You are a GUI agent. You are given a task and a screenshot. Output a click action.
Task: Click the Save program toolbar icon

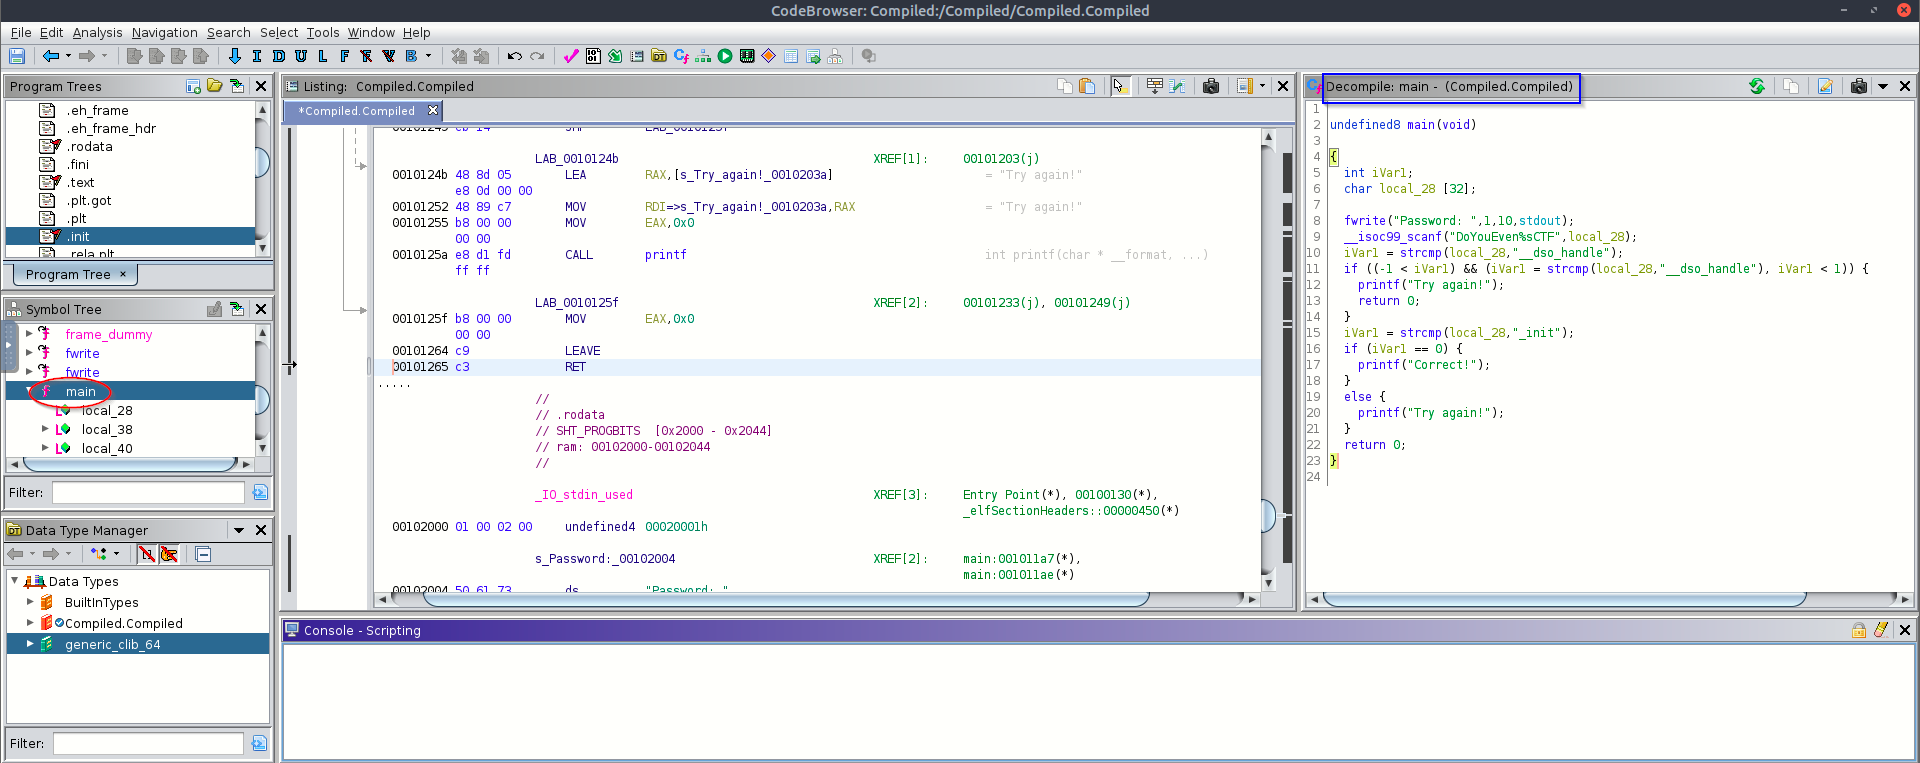tap(17, 56)
